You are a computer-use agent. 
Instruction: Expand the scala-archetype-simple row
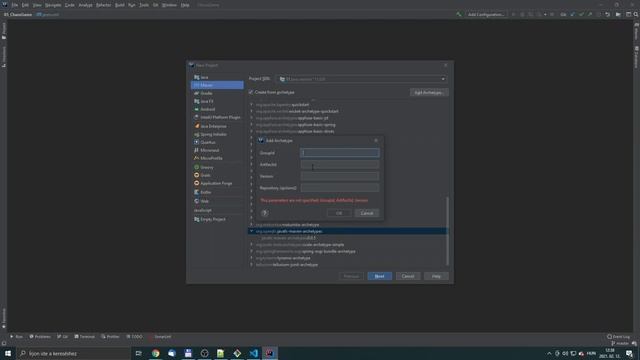pos(251,244)
